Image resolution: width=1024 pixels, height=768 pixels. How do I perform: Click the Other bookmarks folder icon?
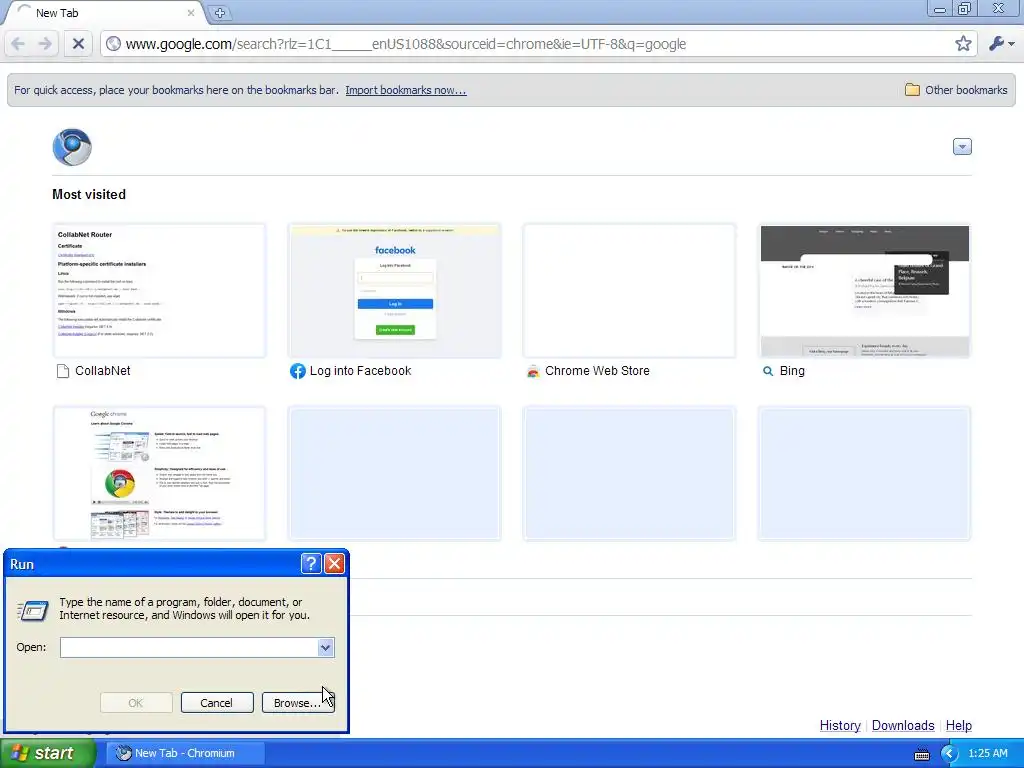click(x=912, y=90)
